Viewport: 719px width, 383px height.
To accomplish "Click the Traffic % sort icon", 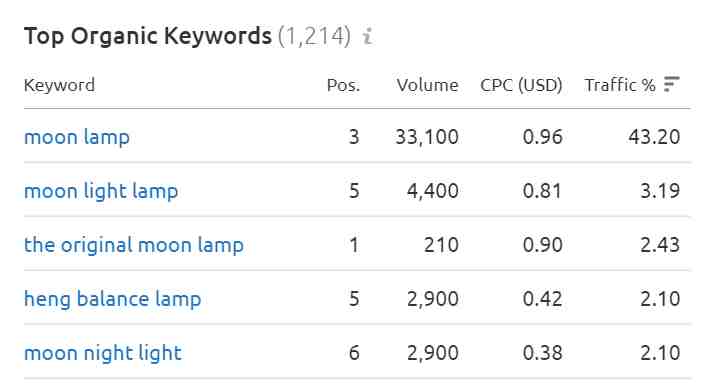I will click(672, 84).
